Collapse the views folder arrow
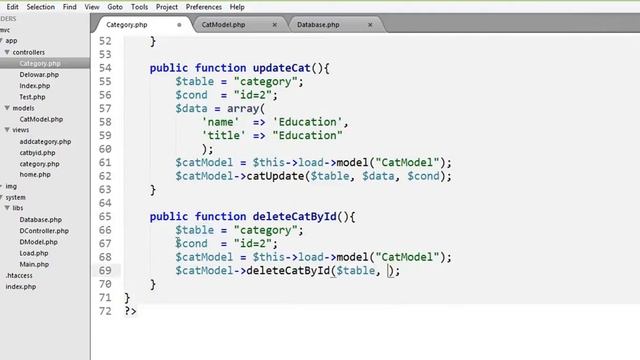Image resolution: width=640 pixels, height=360 pixels. pos(7,130)
